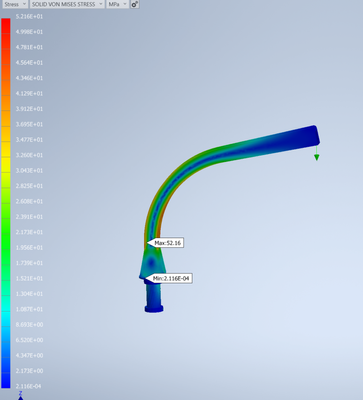The height and width of the screenshot is (400, 363).
Task: Click the 2.608E+01 legend value label
Action: 29,201
